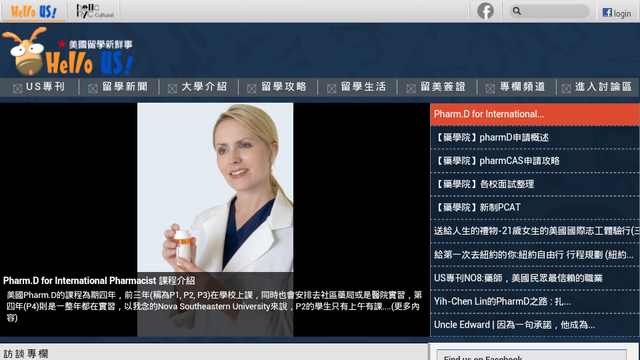Image resolution: width=640 pixels, height=360 pixels.
Task: Open 送給人生的禮物 volunteer article
Action: 534,231
